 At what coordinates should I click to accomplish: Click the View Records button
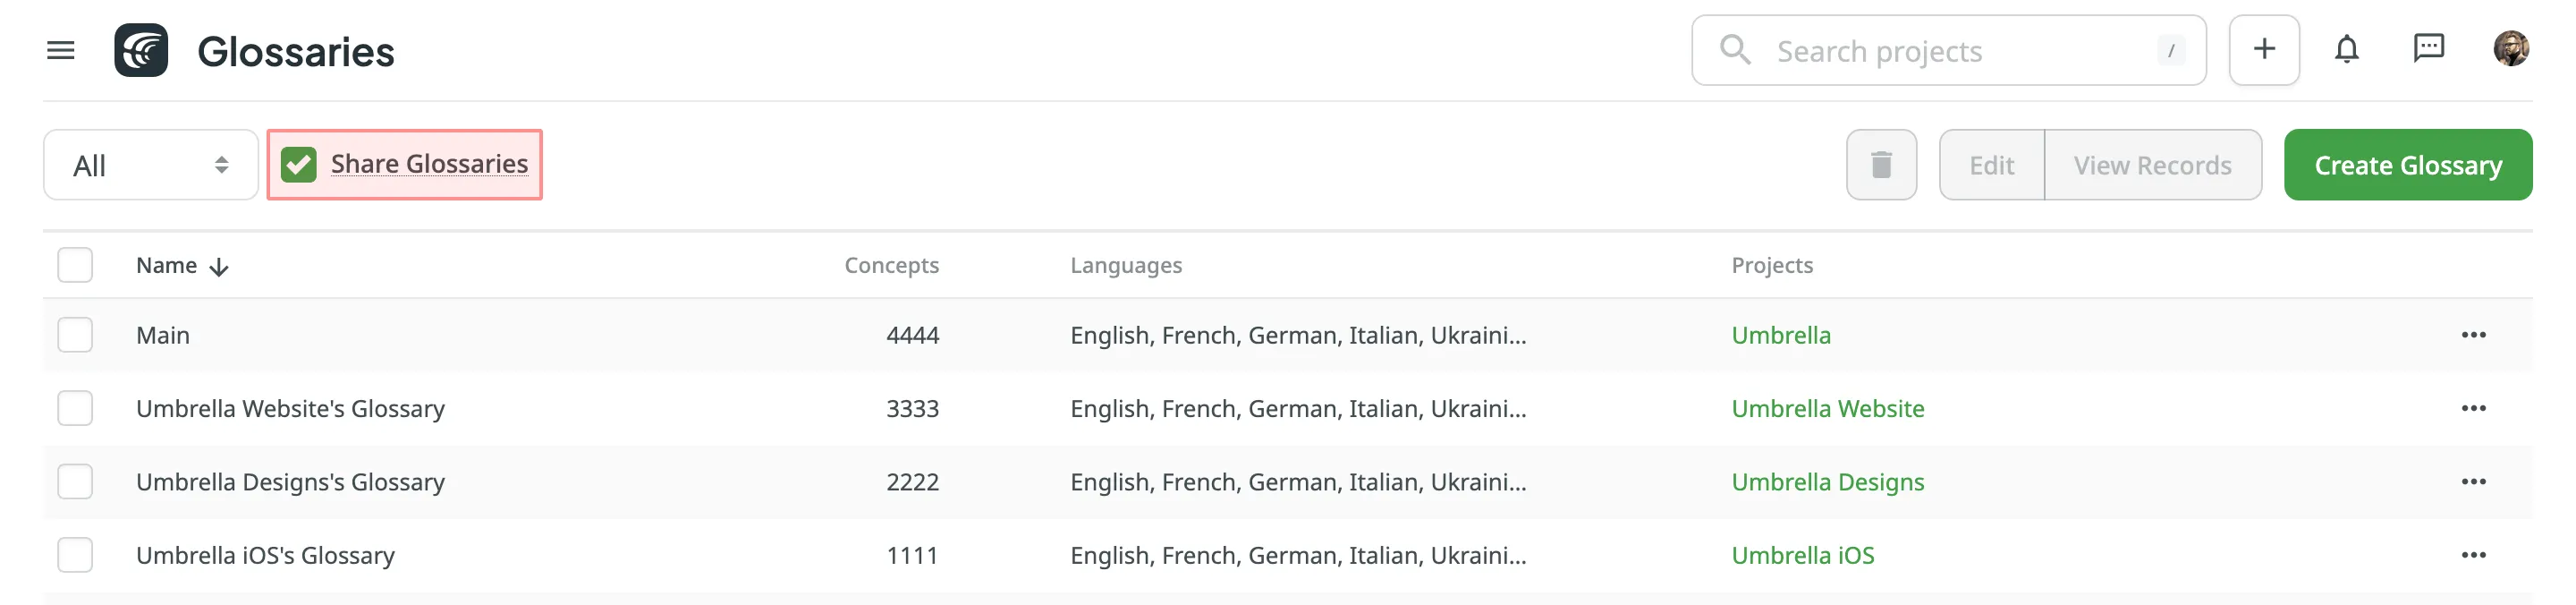click(2152, 165)
